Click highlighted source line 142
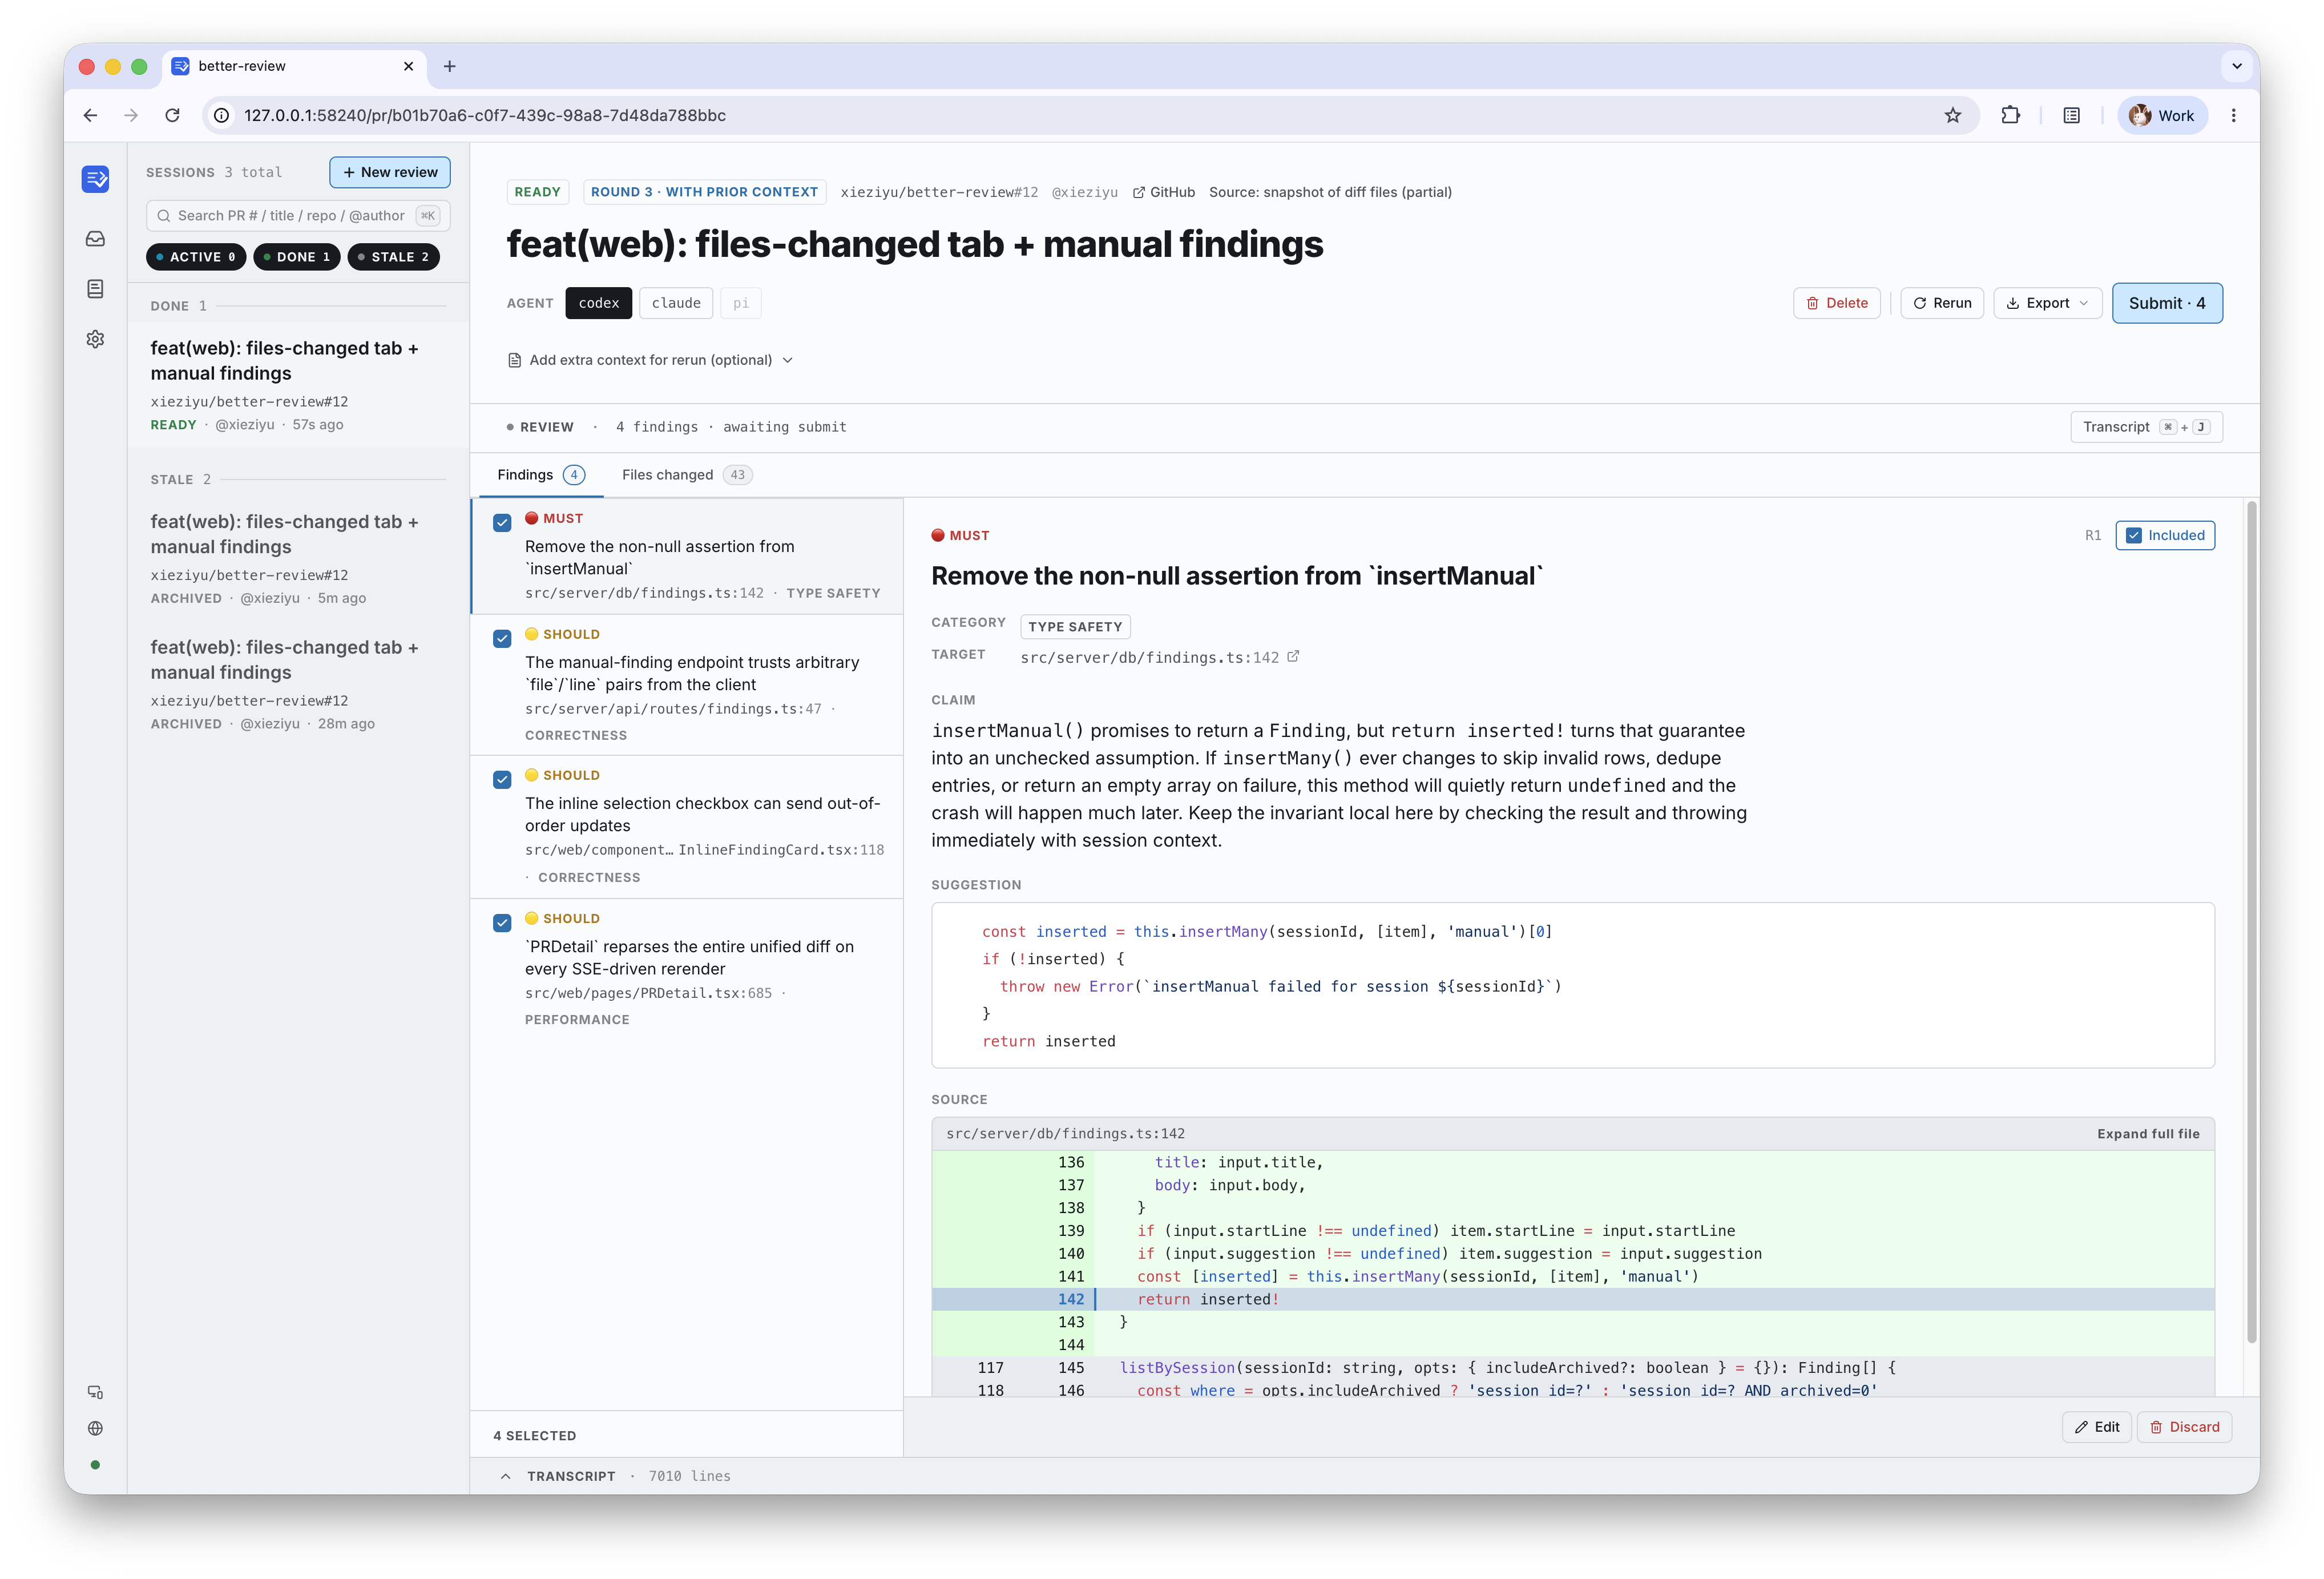The width and height of the screenshot is (2324, 1579). coord(1573,1299)
